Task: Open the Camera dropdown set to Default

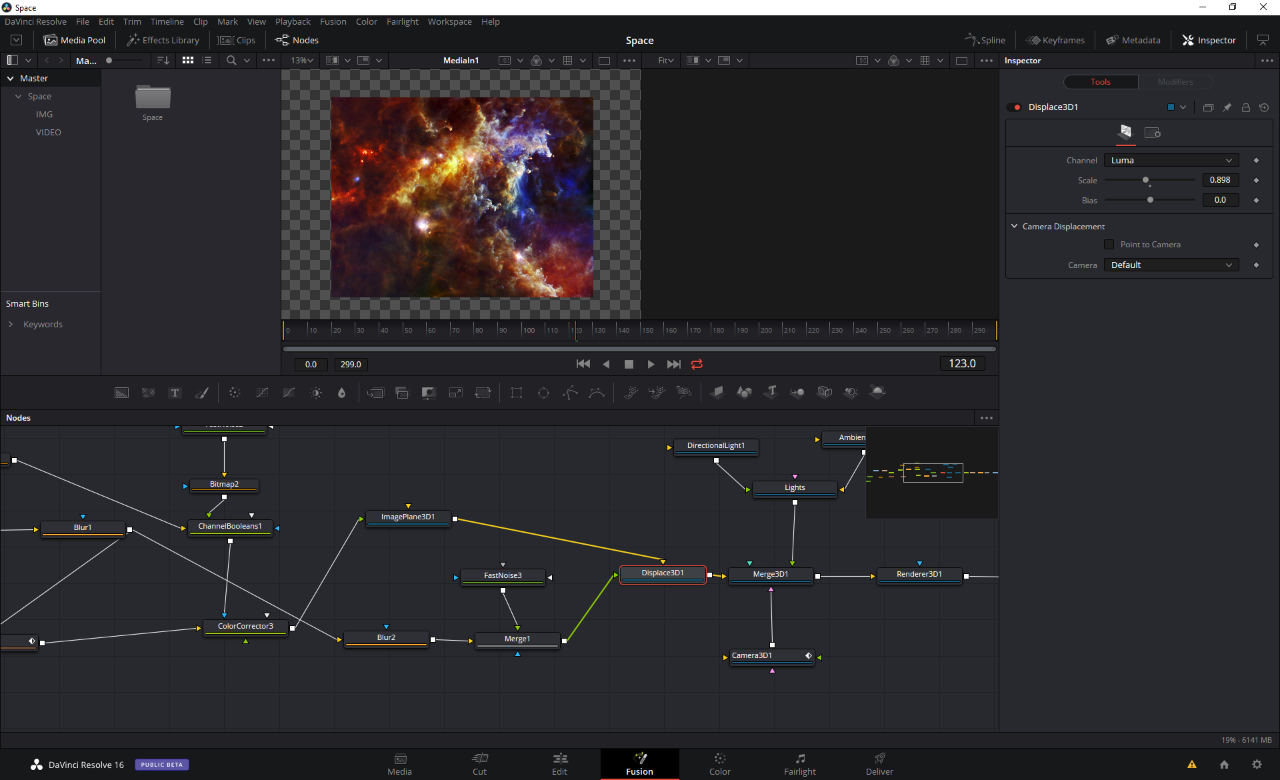Action: pyautogui.click(x=1171, y=264)
